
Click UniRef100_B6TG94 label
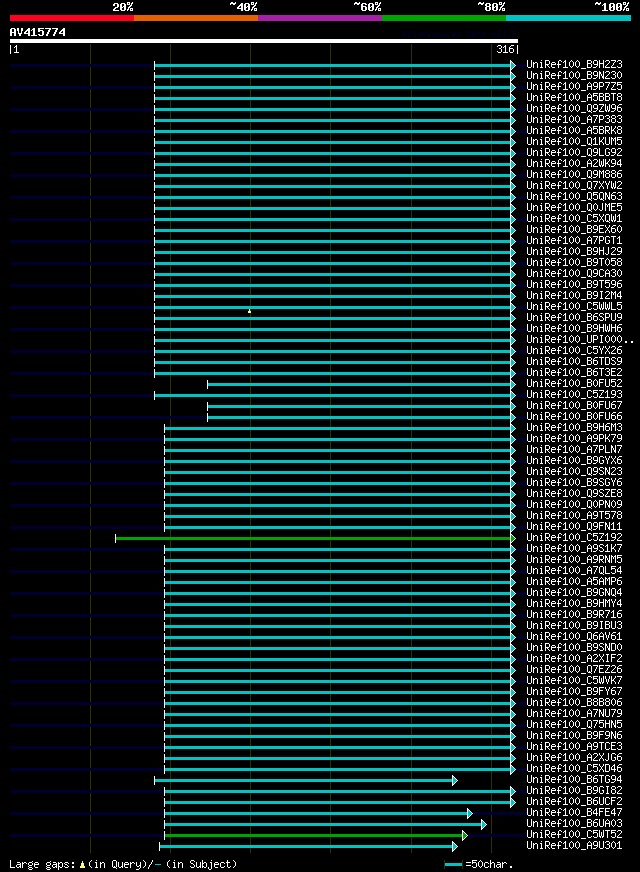574,780
